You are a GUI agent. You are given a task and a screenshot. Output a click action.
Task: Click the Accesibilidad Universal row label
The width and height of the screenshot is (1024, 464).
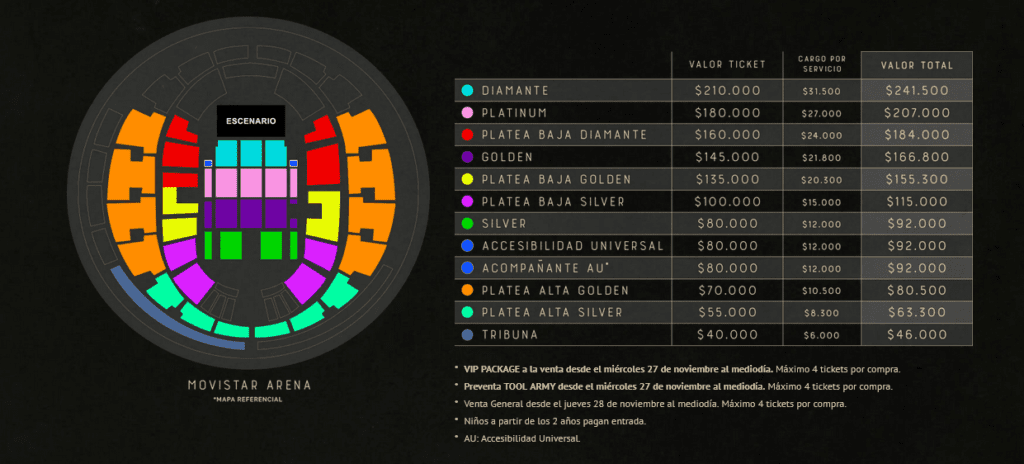click(572, 246)
